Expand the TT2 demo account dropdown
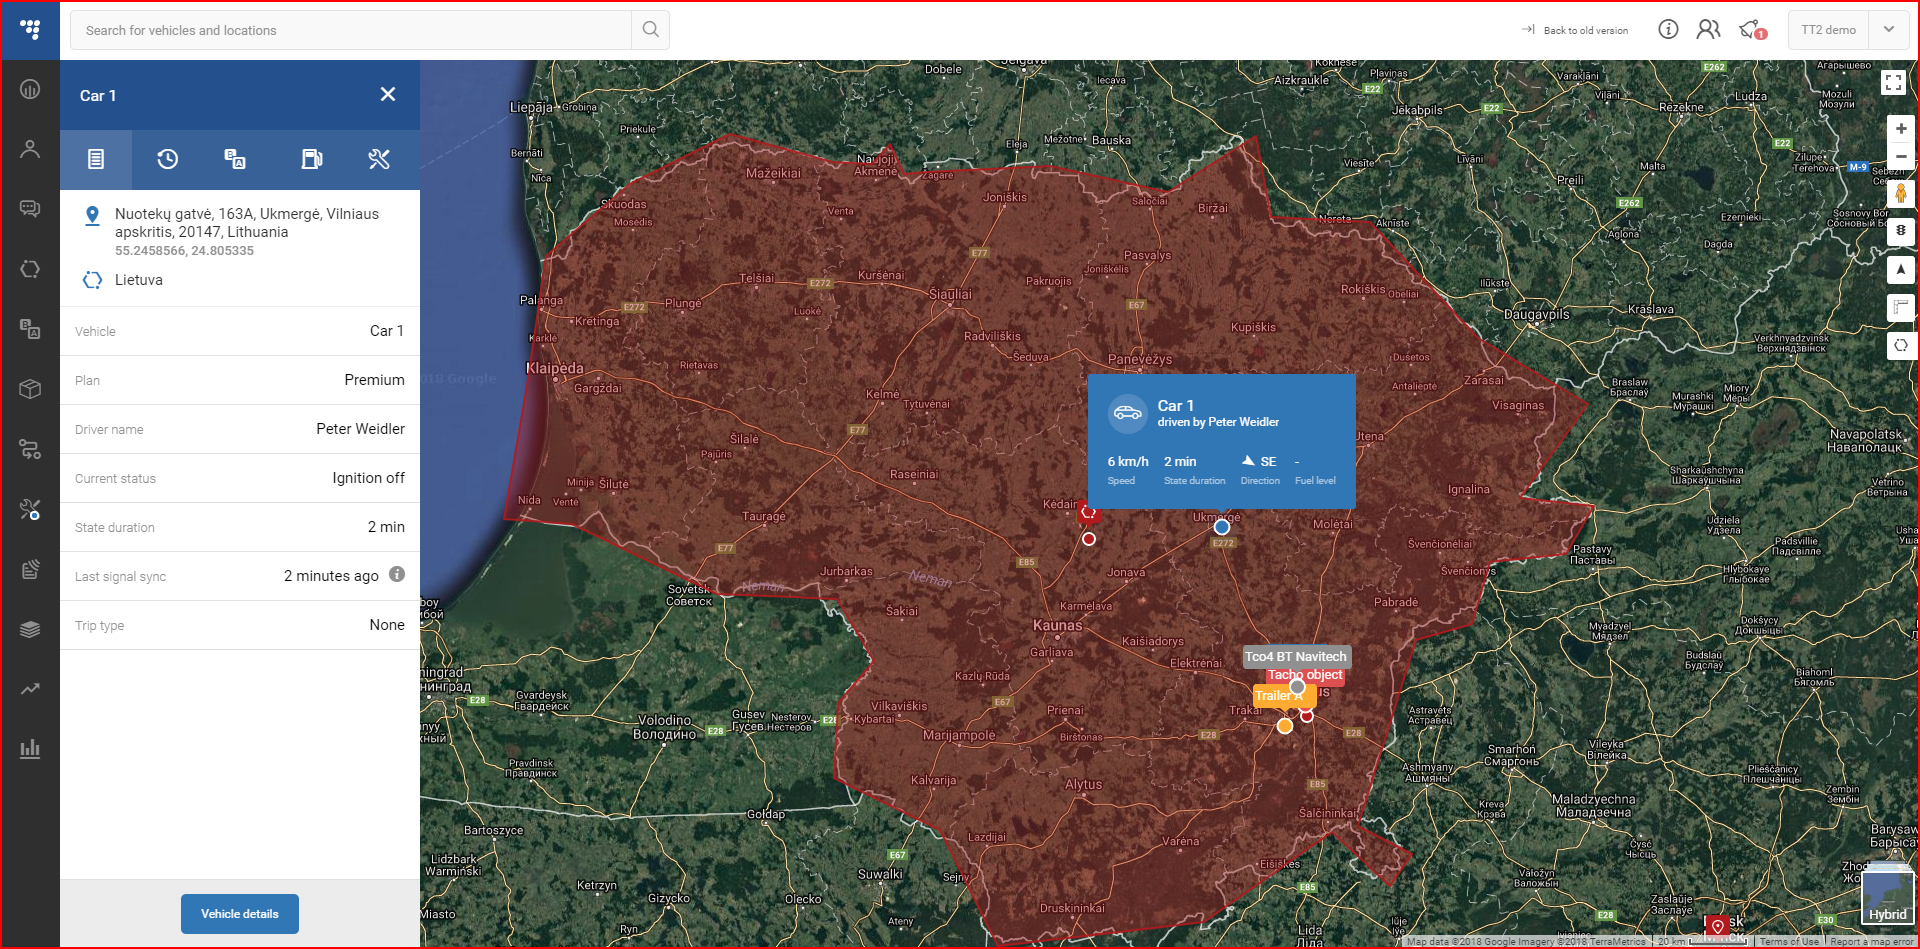This screenshot has width=1920, height=949. point(1889,30)
